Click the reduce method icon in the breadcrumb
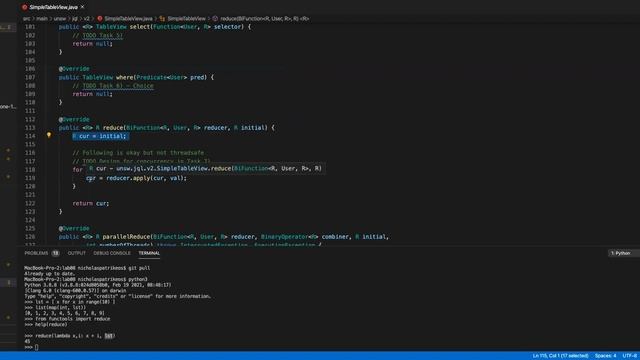 click(215, 18)
